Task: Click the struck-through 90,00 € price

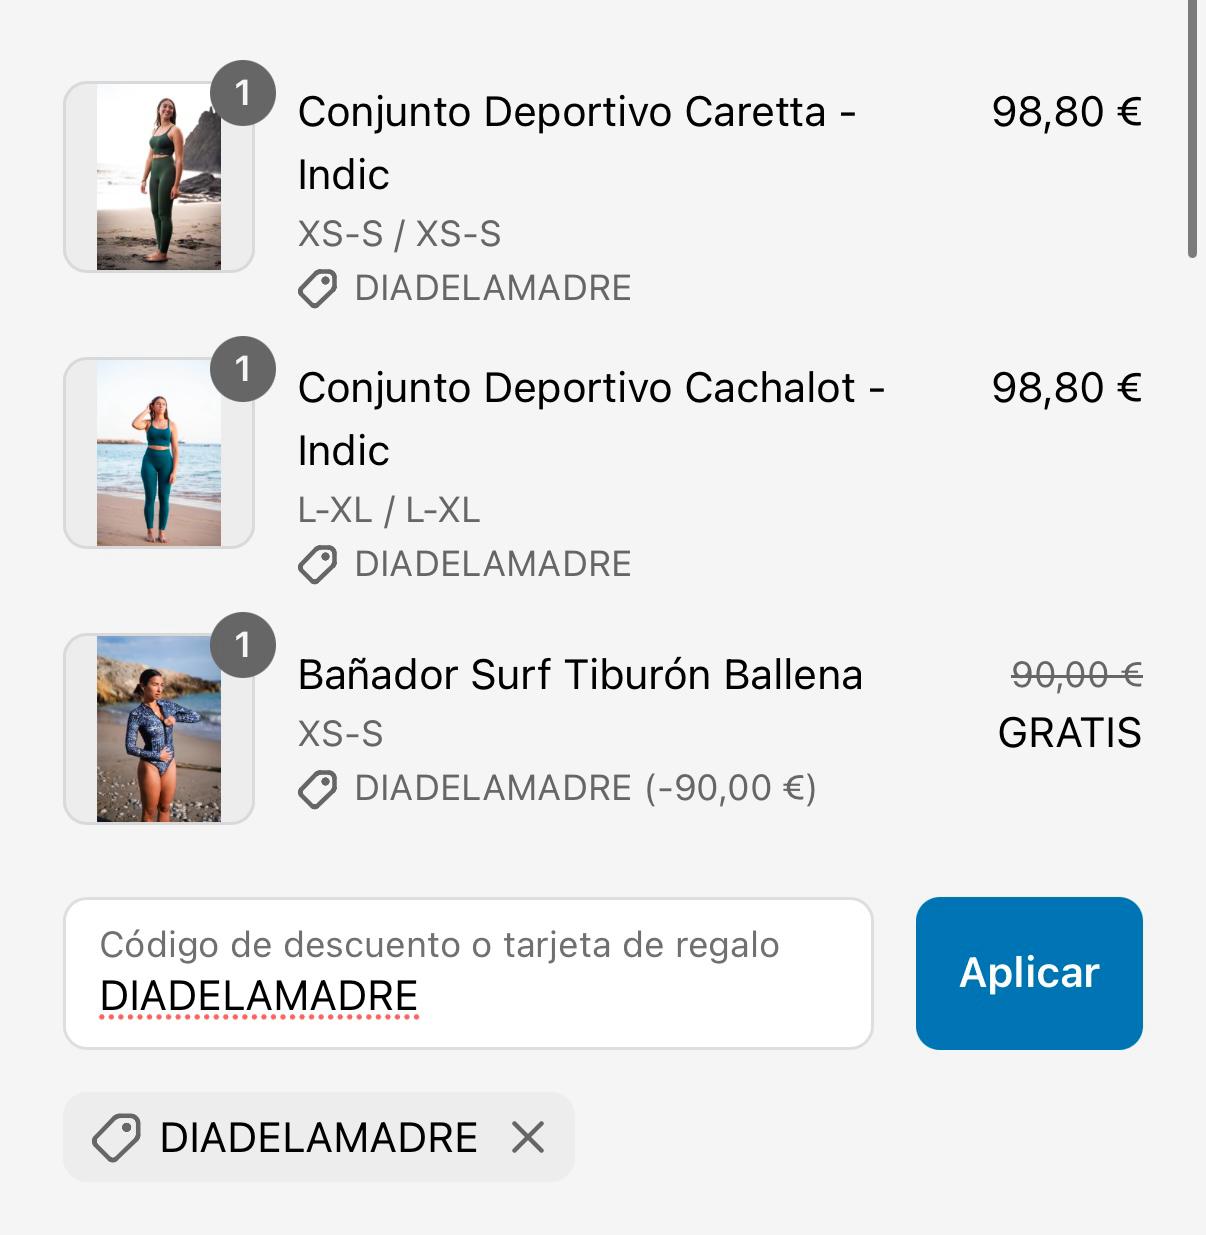Action: [1076, 675]
